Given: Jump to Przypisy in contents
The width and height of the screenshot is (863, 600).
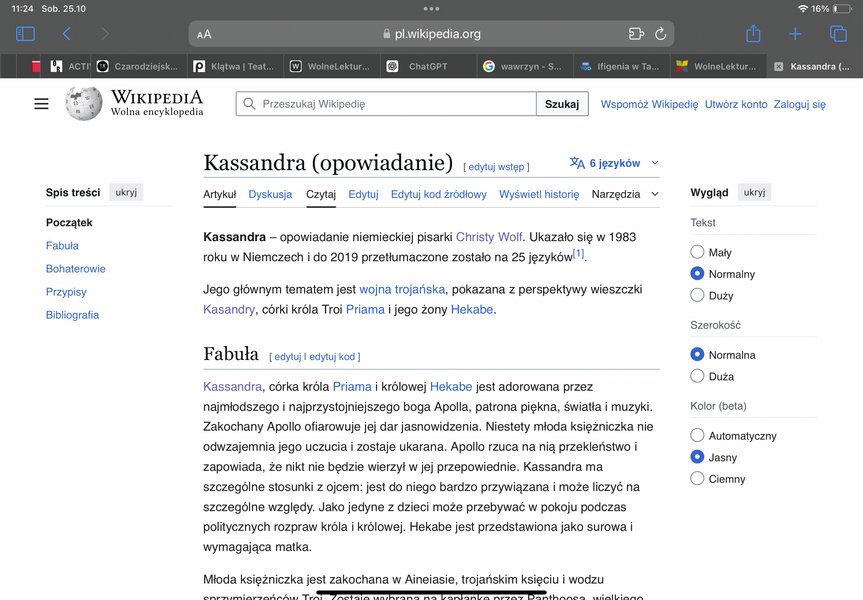Looking at the screenshot, I should [x=66, y=292].
